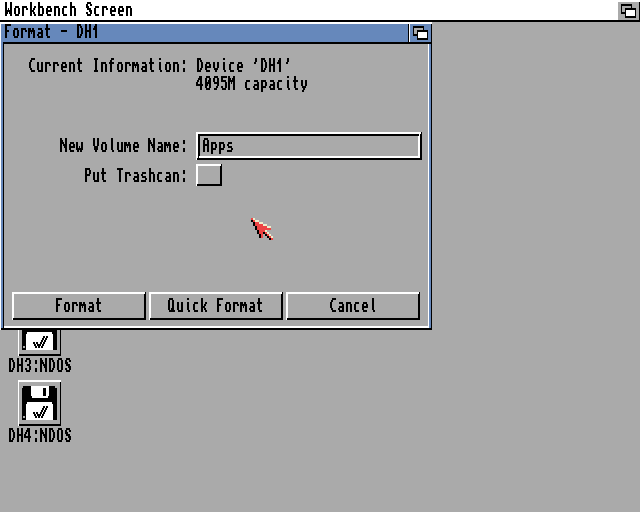The width and height of the screenshot is (640, 512).
Task: Cancel the Format dialog
Action: point(353,306)
